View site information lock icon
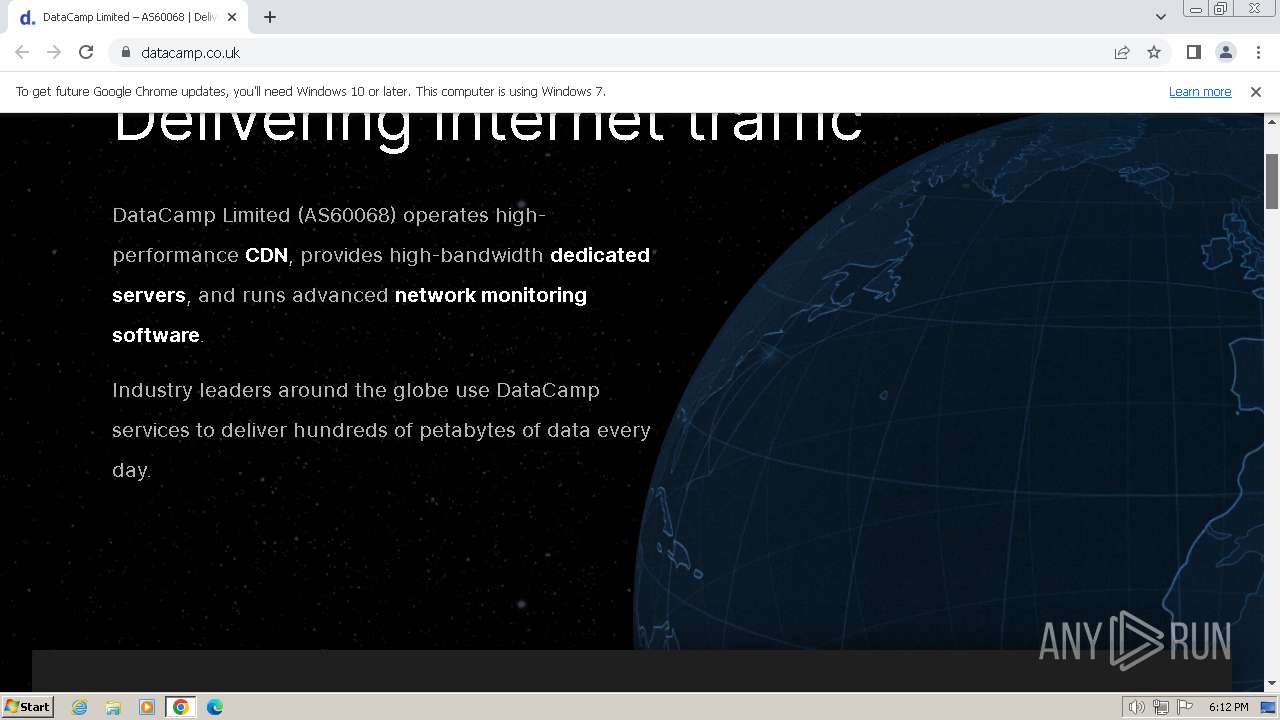 [x=125, y=52]
